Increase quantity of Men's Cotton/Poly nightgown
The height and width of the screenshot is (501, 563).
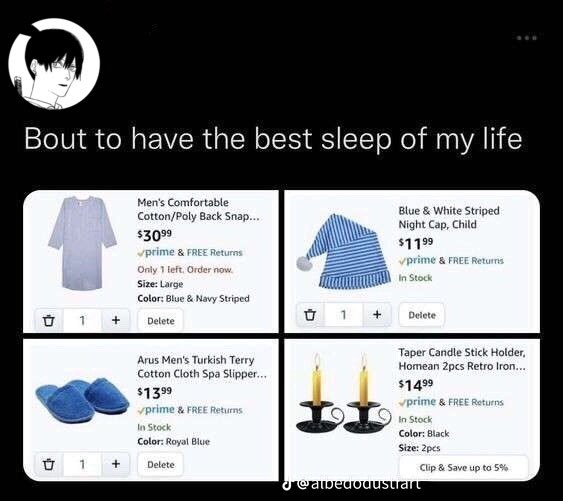pyautogui.click(x=115, y=320)
